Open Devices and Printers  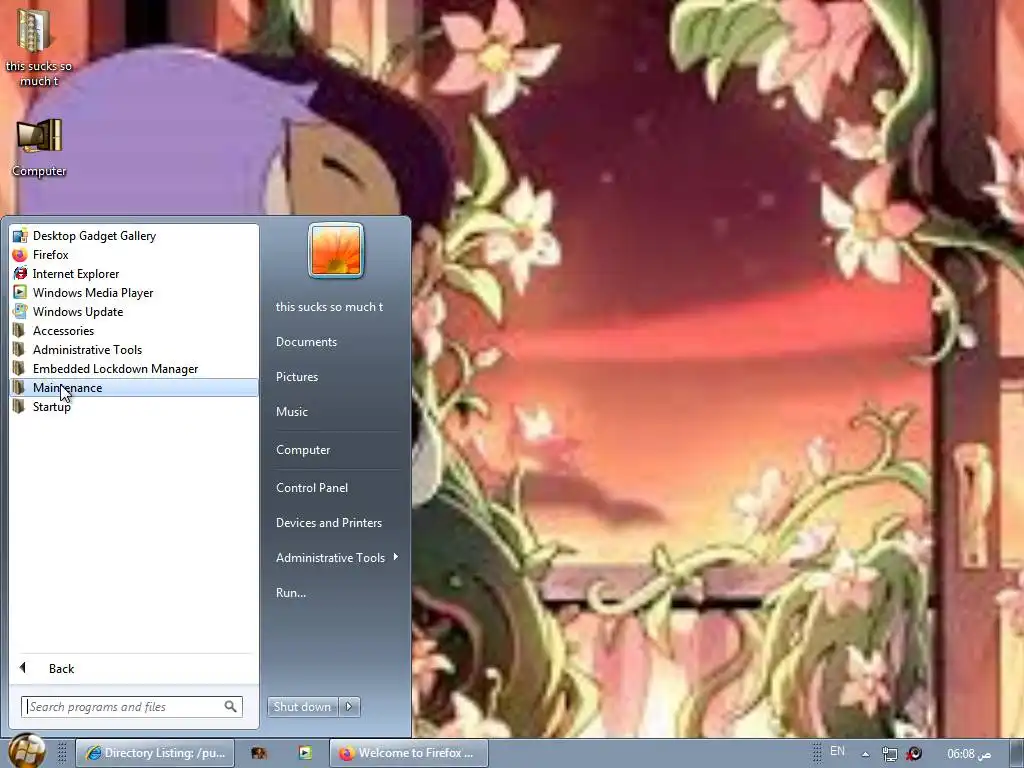tap(329, 523)
